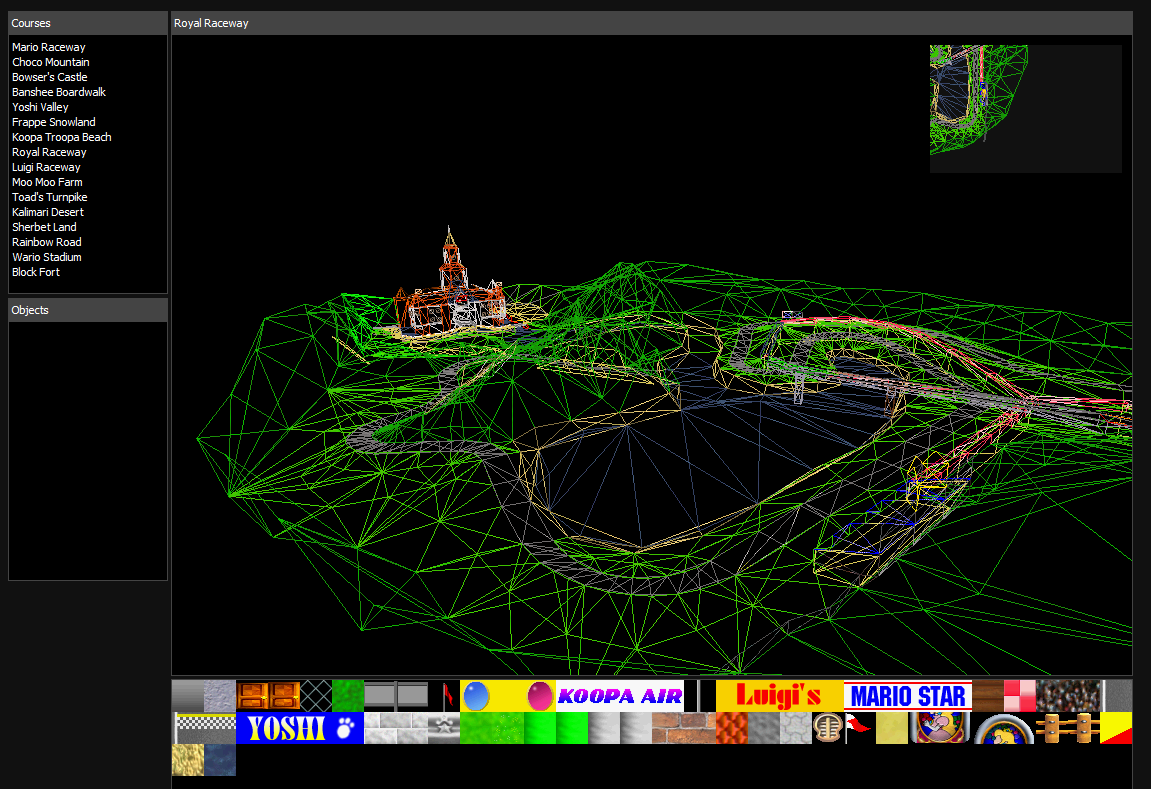The width and height of the screenshot is (1151, 789).
Task: Select Wario Stadium course
Action: (46, 258)
